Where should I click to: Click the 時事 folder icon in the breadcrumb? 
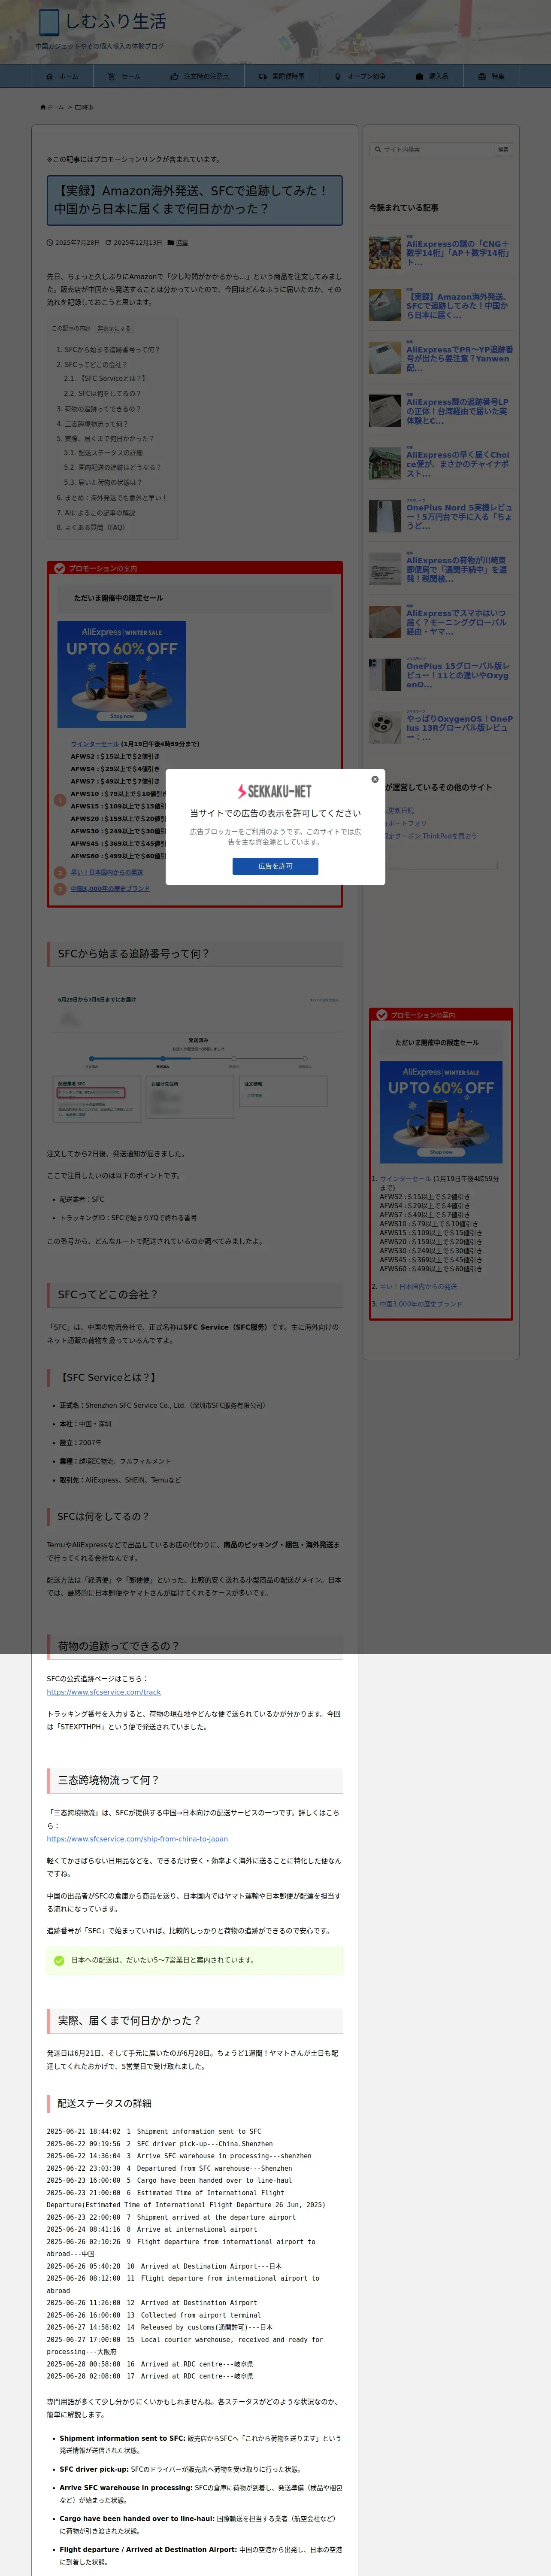(78, 107)
